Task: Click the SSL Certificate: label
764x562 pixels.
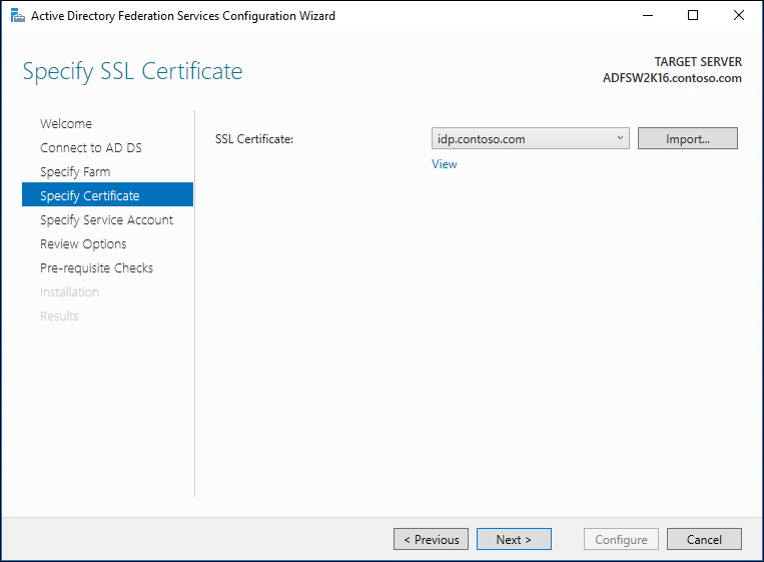Action: point(254,139)
